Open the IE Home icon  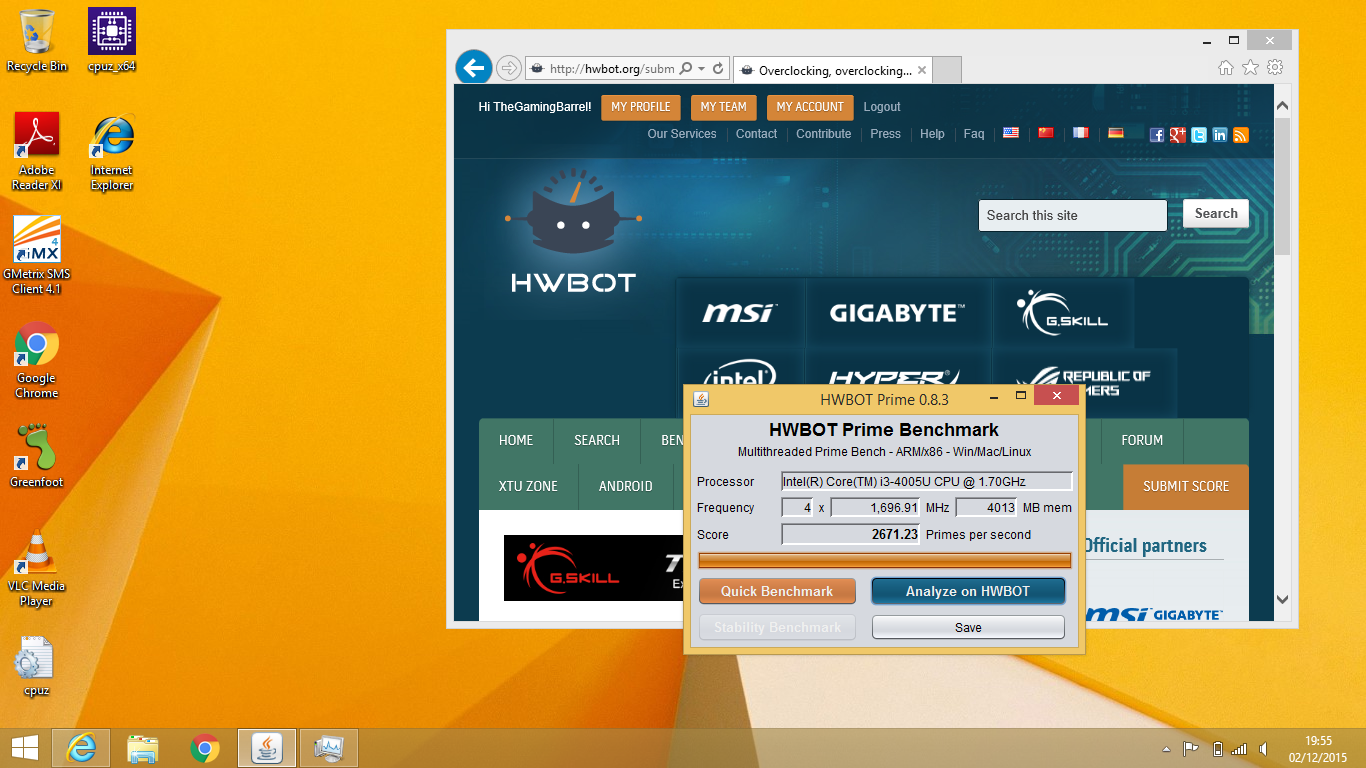tap(1226, 67)
